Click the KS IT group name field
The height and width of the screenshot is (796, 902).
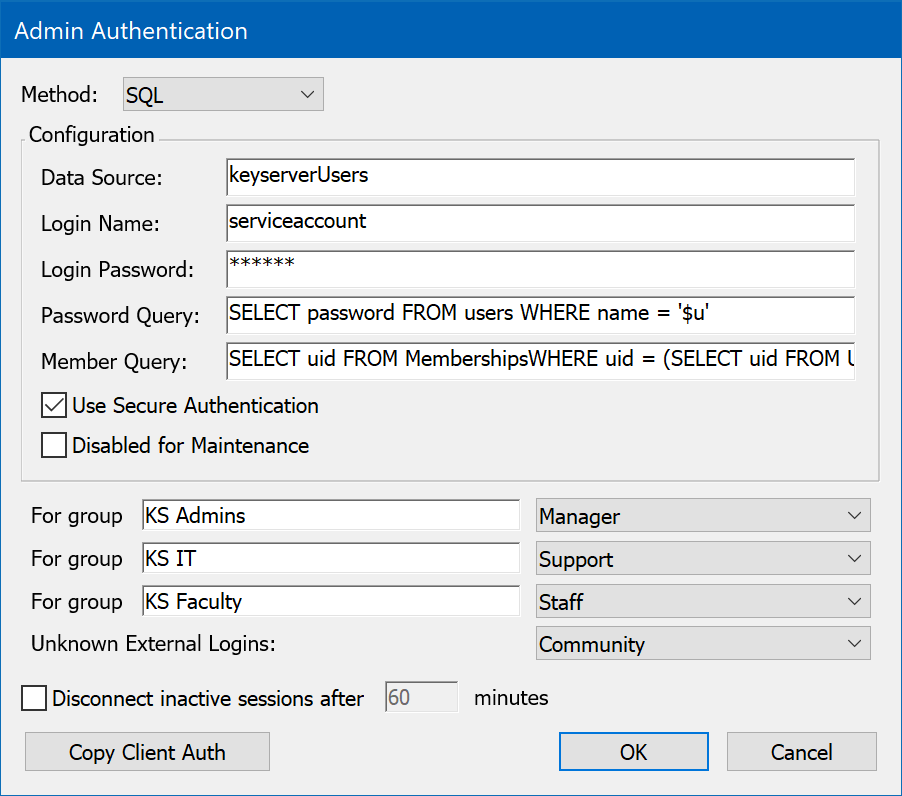(330, 559)
